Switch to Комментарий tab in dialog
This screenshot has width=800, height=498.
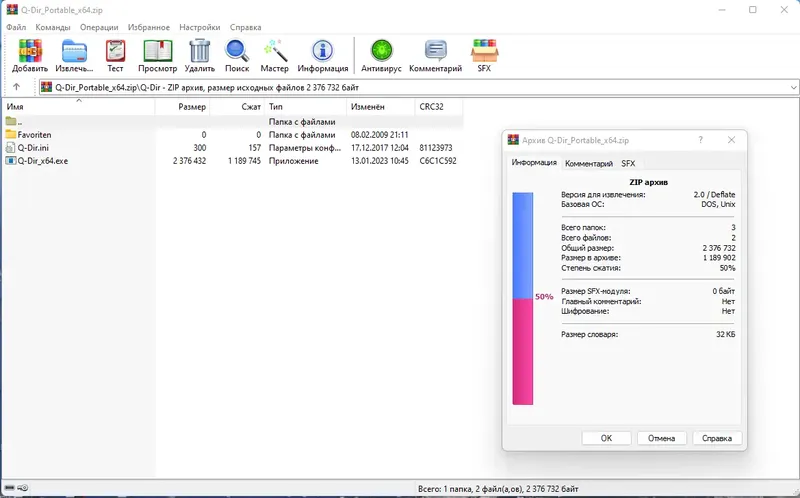(589, 163)
